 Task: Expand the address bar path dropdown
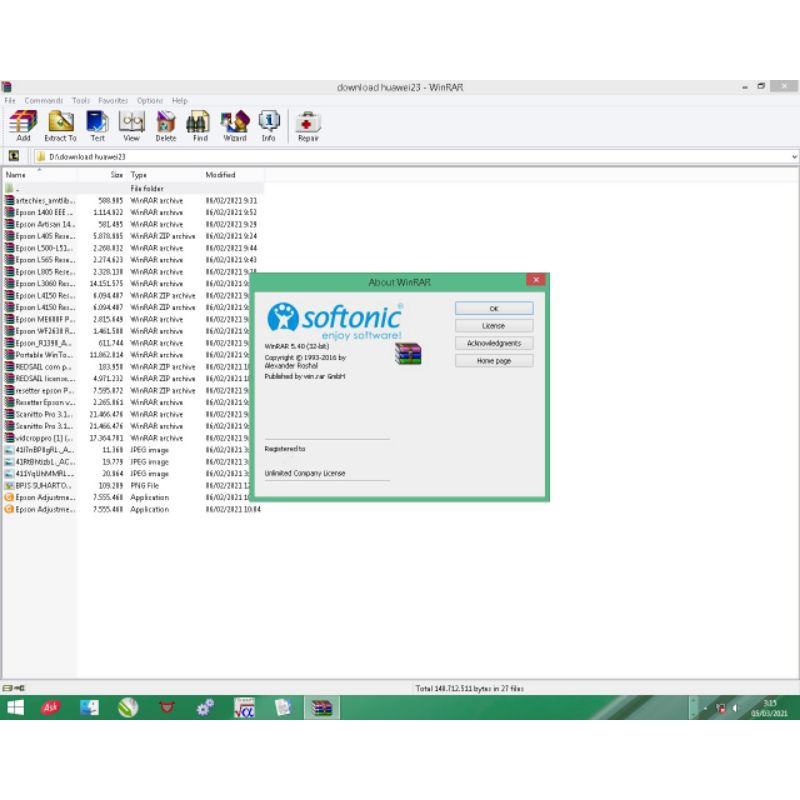pos(794,157)
